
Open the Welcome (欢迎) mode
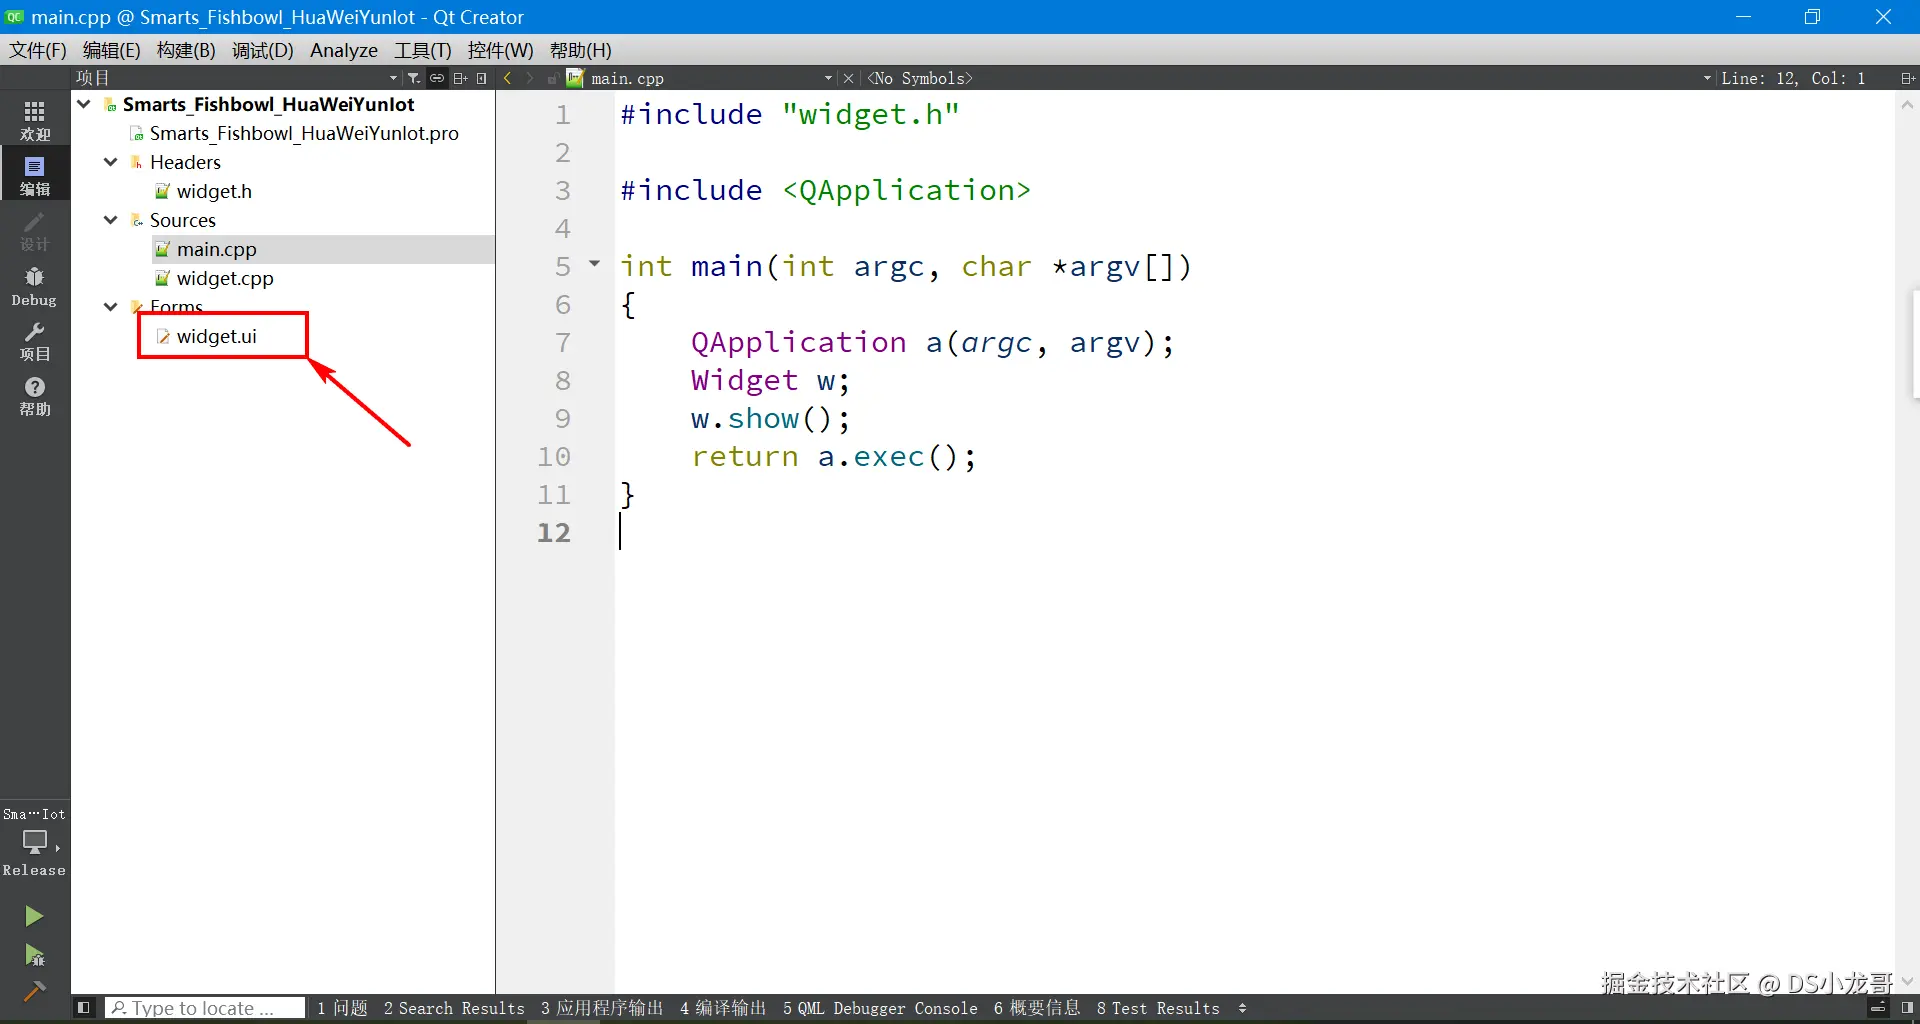coord(35,120)
